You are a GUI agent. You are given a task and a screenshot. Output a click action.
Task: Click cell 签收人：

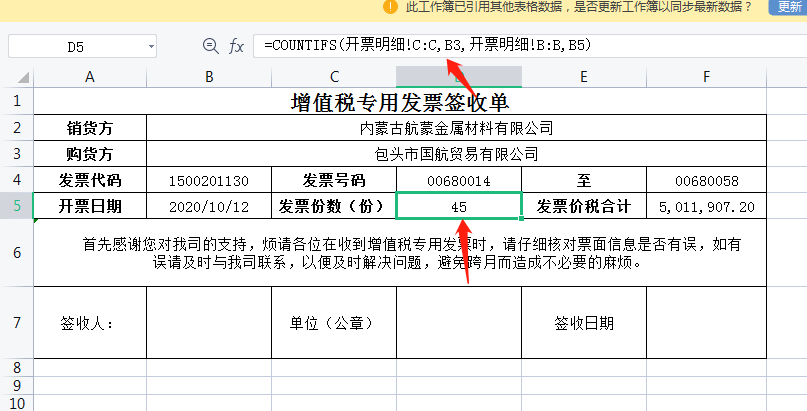(90, 323)
